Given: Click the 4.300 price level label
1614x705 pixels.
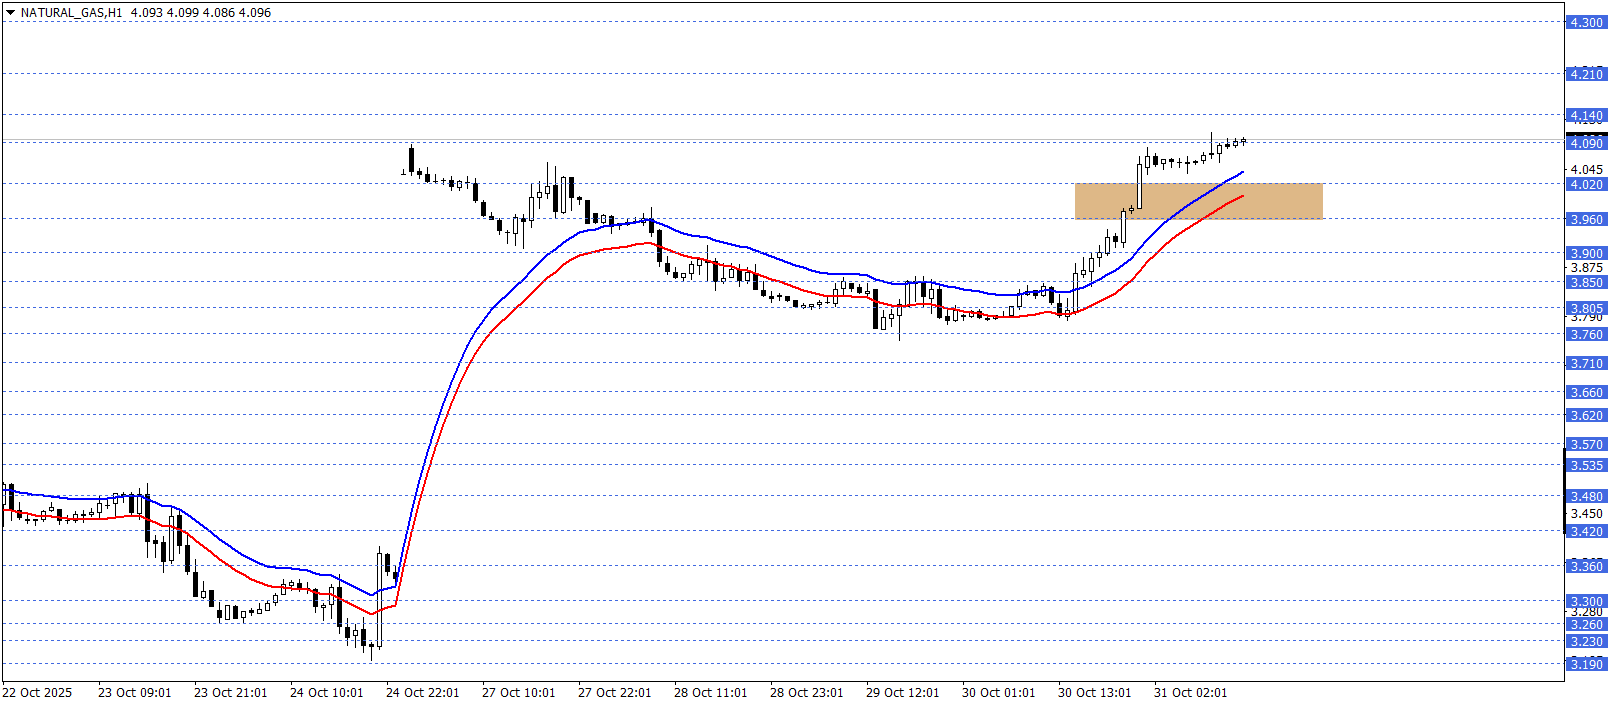Looking at the screenshot, I should coord(1586,22).
